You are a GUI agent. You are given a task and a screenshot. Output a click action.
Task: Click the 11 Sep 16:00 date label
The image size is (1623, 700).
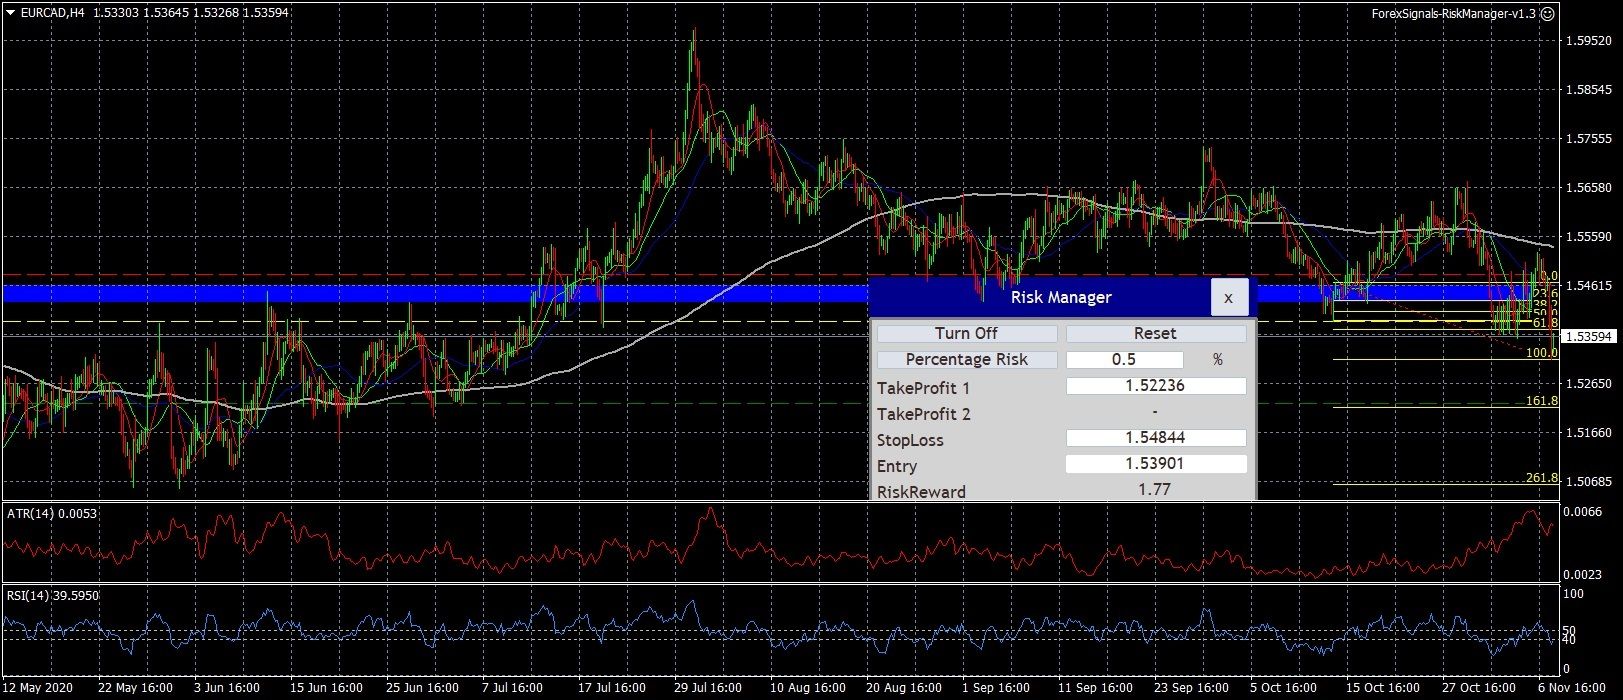click(1096, 689)
